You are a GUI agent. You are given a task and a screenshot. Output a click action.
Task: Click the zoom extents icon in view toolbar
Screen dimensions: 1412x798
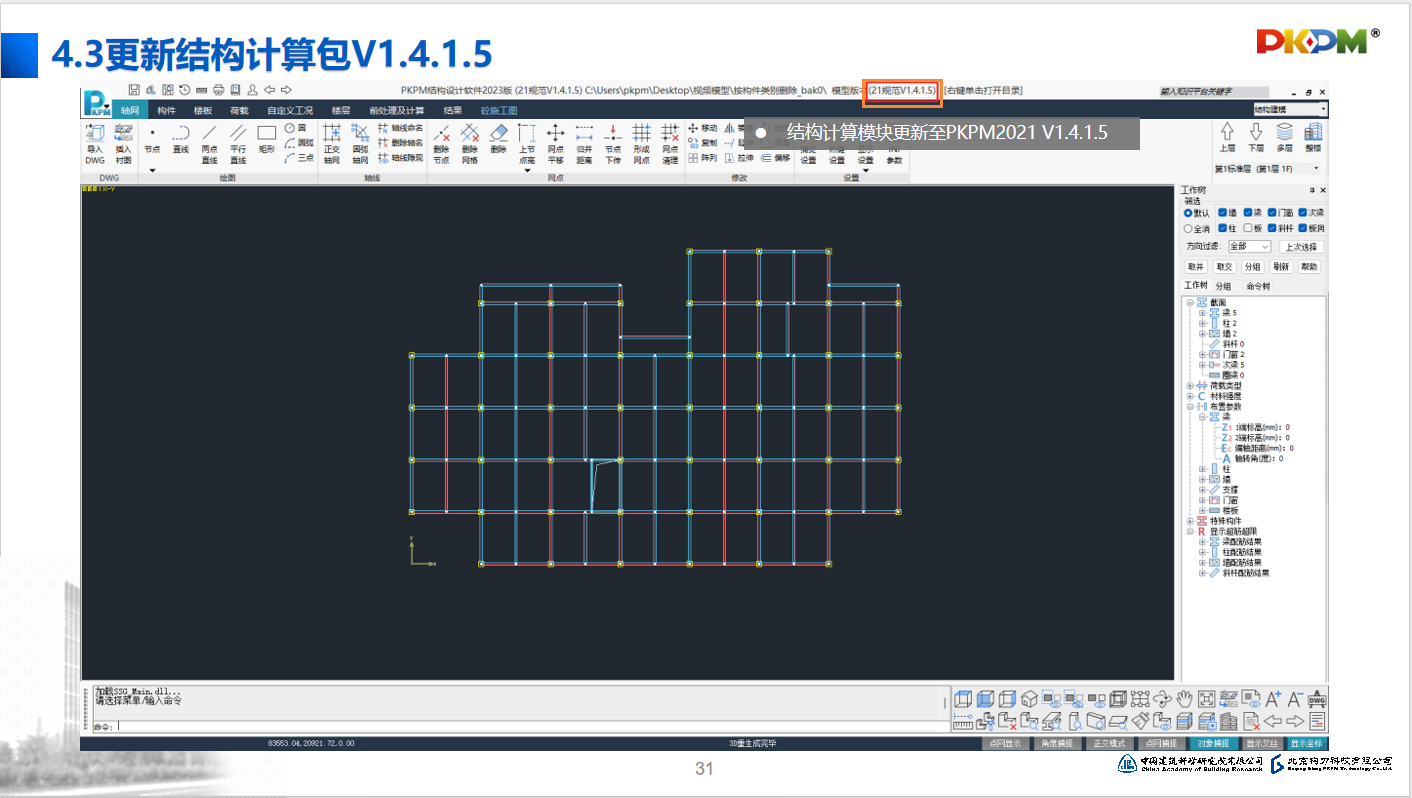(x=1206, y=699)
